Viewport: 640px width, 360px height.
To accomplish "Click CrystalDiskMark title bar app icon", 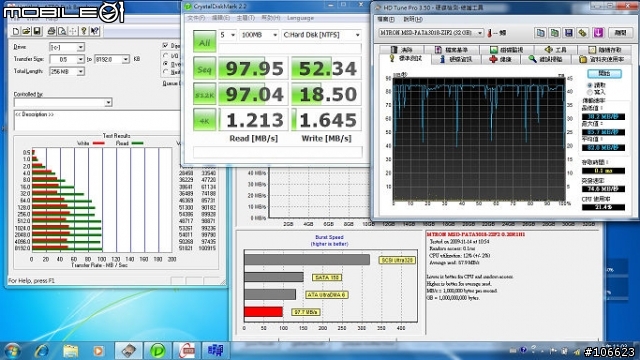I will pos(188,7).
